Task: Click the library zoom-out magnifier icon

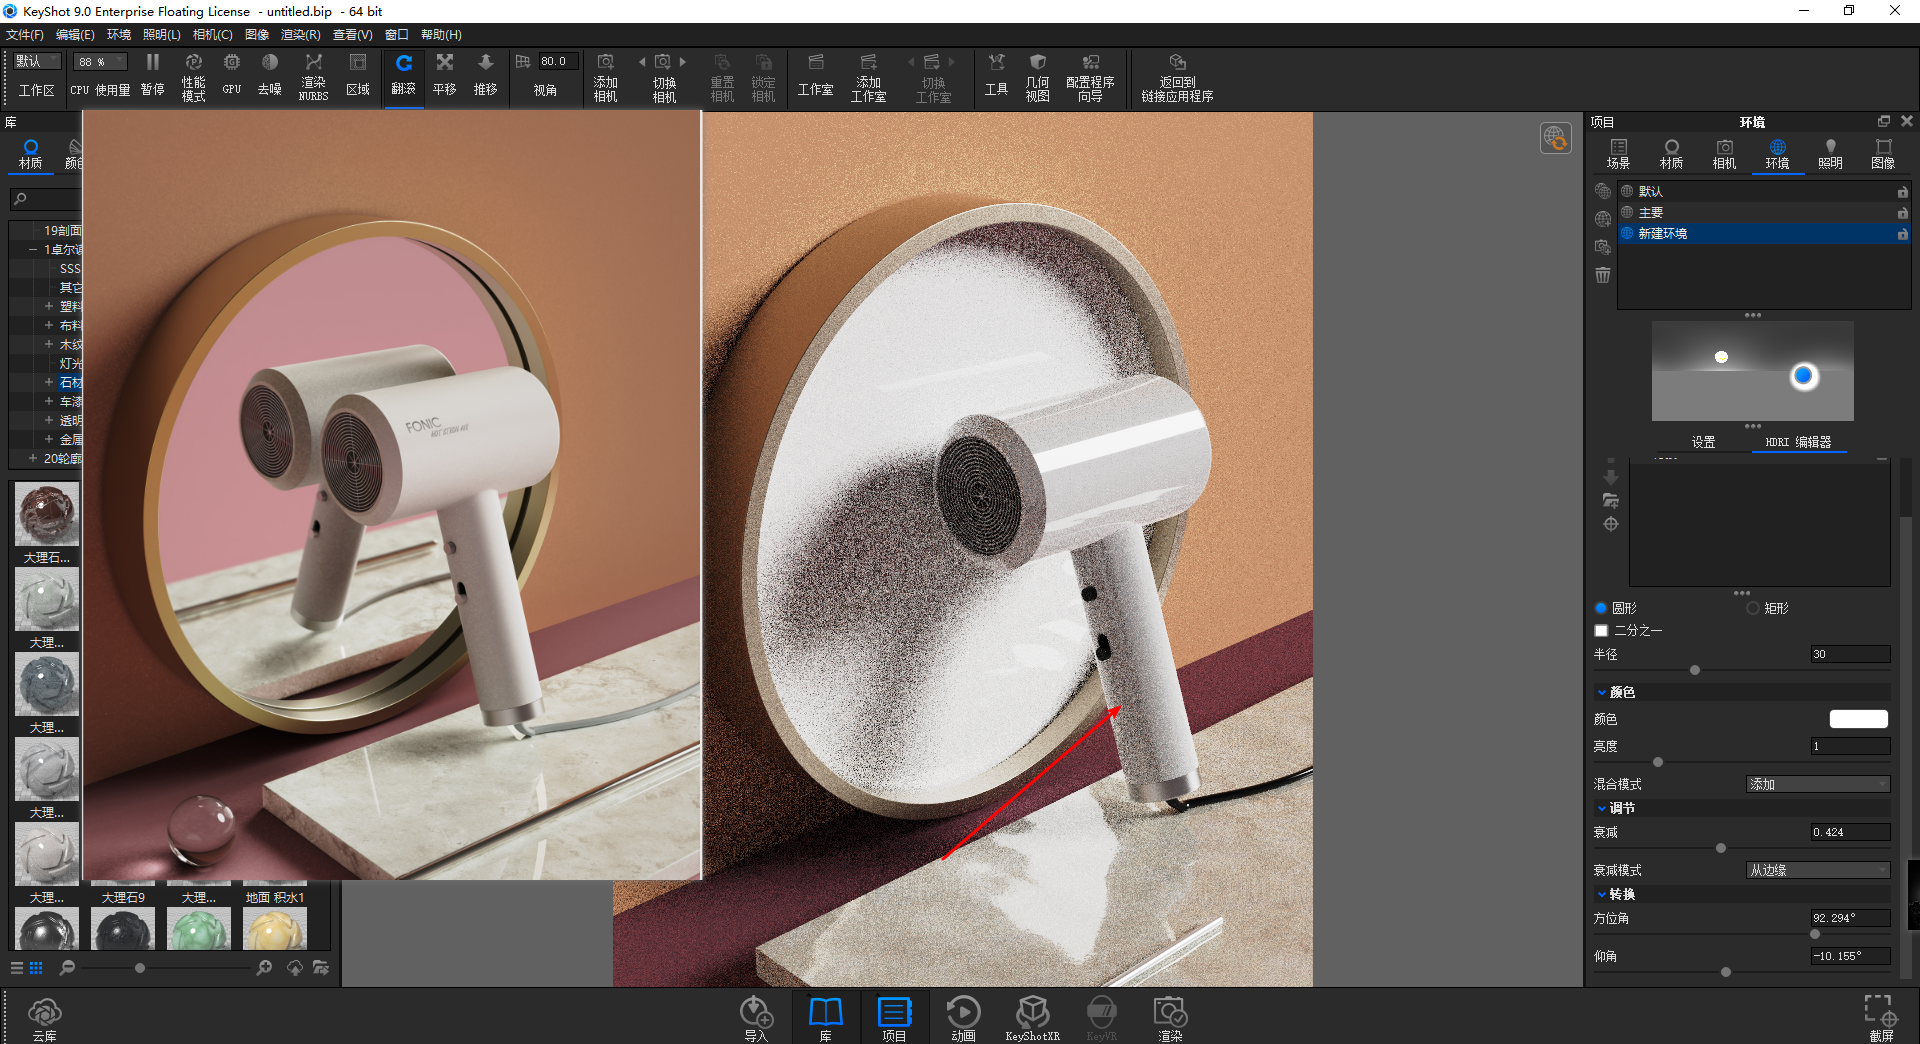Action: pos(67,968)
